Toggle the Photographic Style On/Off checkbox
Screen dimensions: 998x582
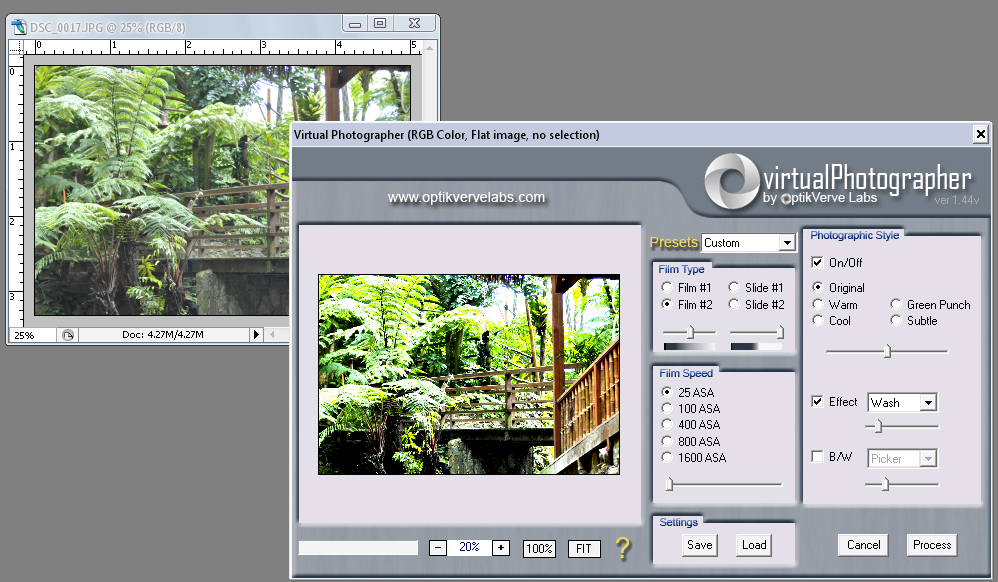[817, 262]
